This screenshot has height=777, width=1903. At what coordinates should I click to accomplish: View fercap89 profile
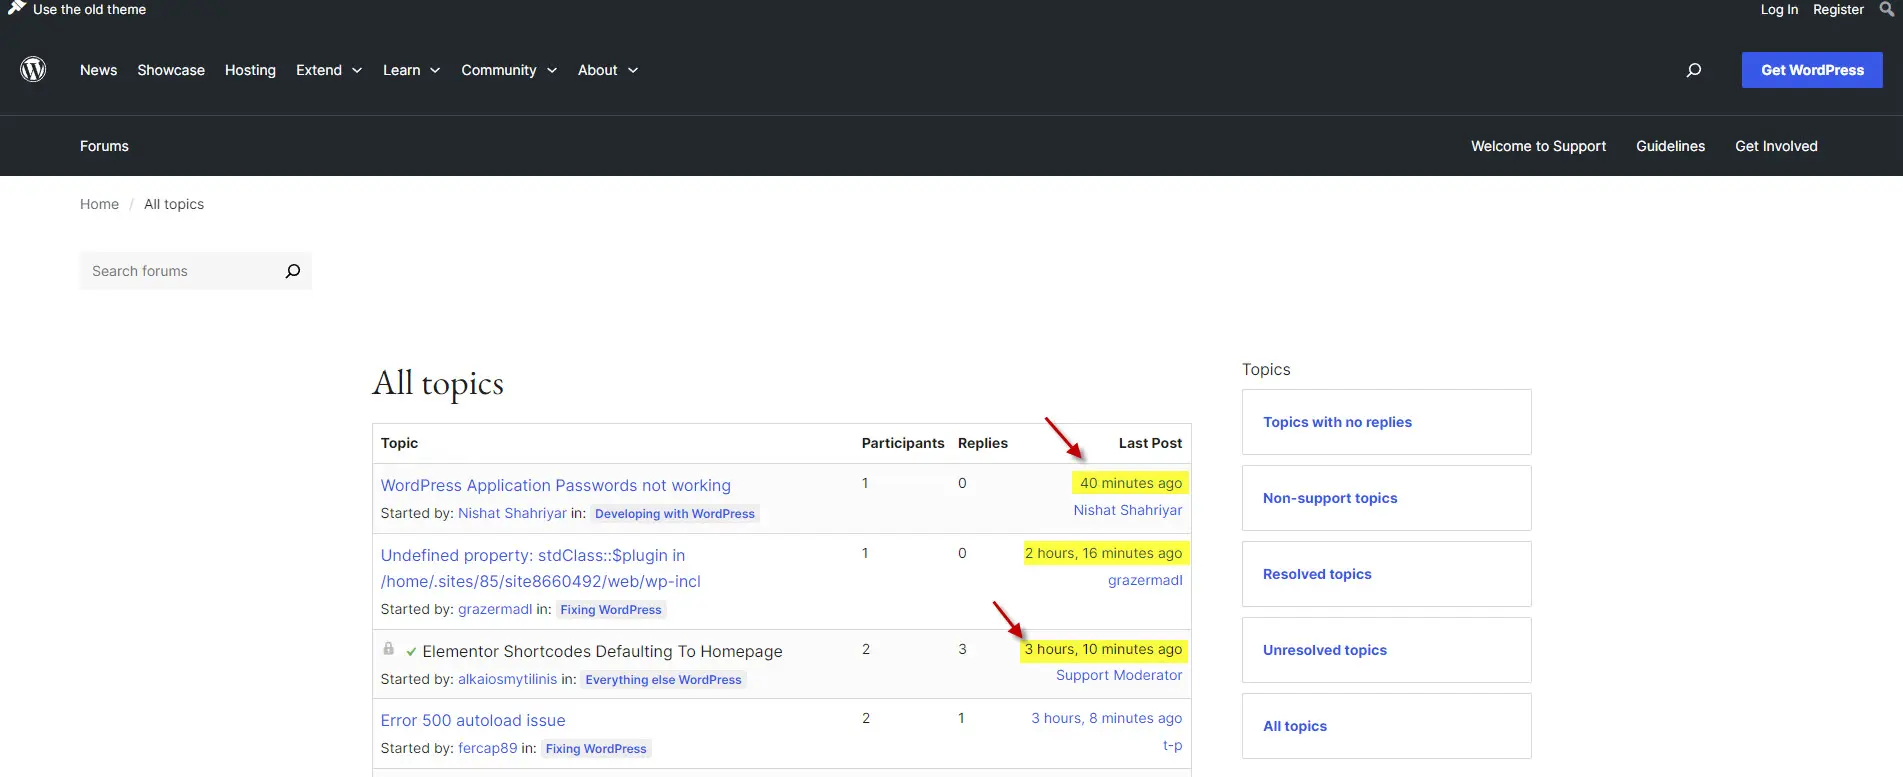[488, 748]
